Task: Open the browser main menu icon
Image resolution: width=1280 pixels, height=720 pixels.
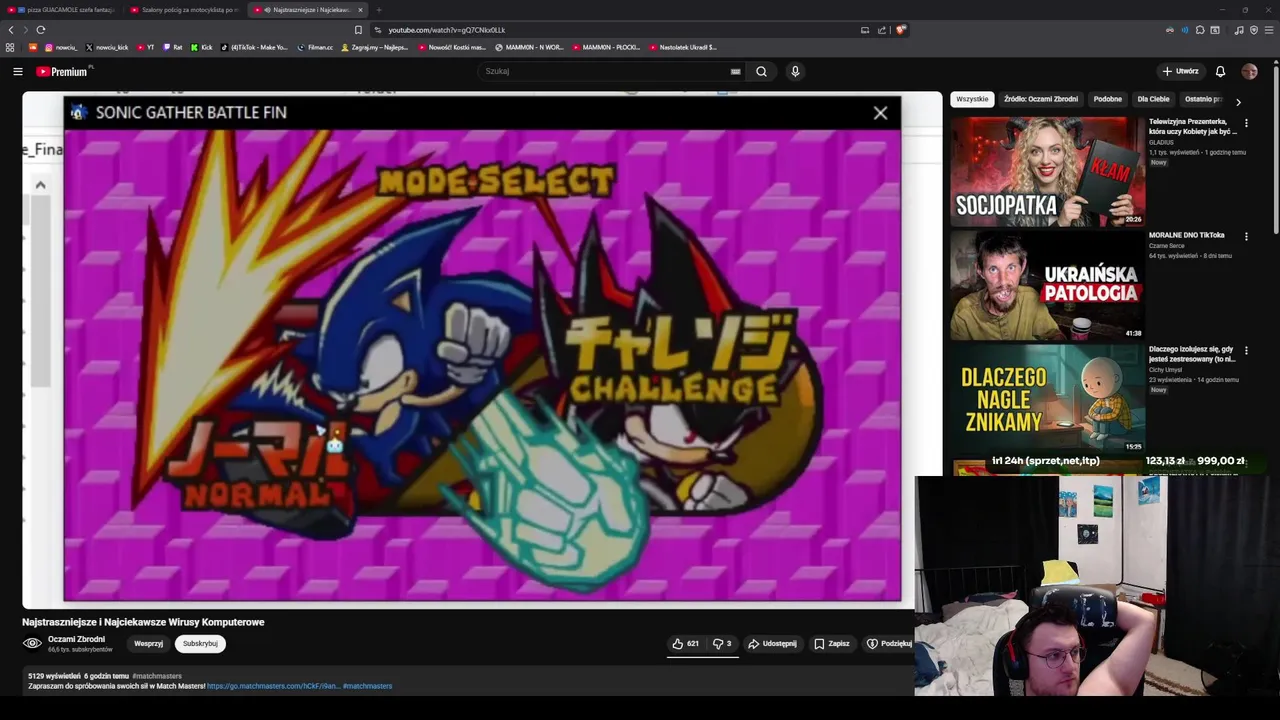Action: click(x=1269, y=30)
